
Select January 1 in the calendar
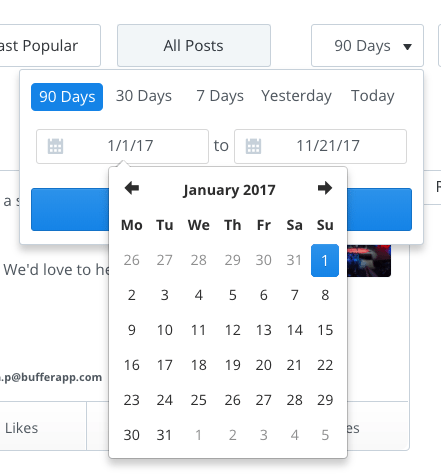(325, 260)
